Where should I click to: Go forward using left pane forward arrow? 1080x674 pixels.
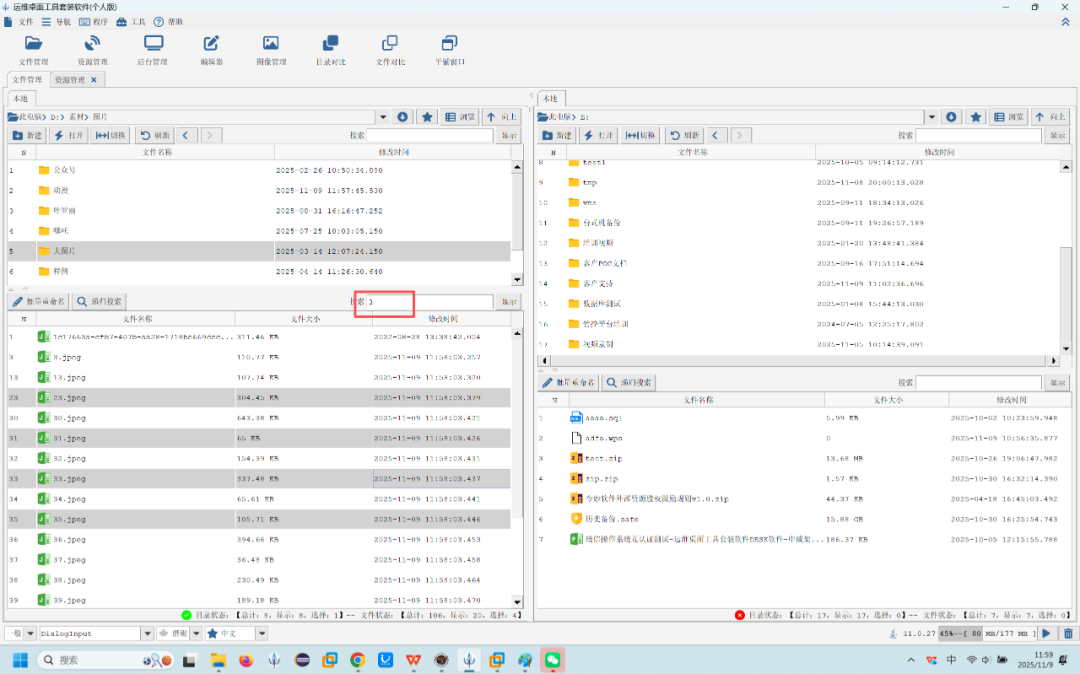pos(211,136)
